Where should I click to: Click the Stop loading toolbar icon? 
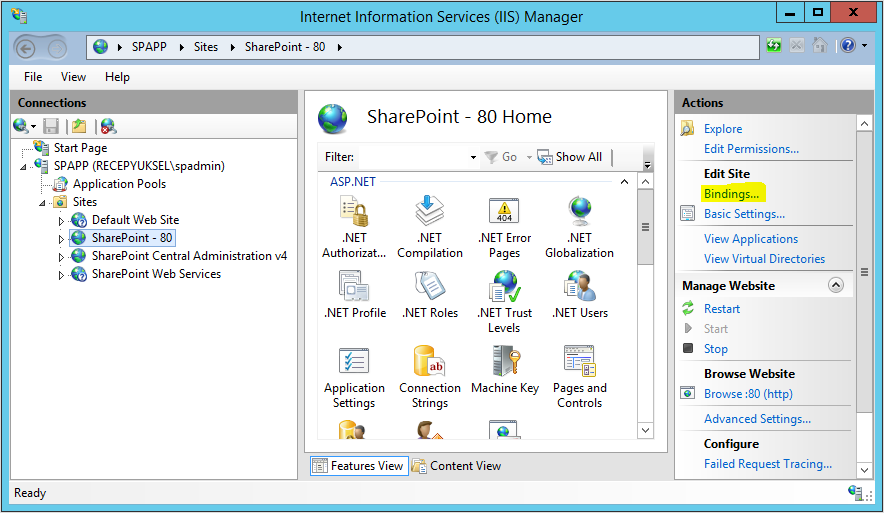coord(797,45)
